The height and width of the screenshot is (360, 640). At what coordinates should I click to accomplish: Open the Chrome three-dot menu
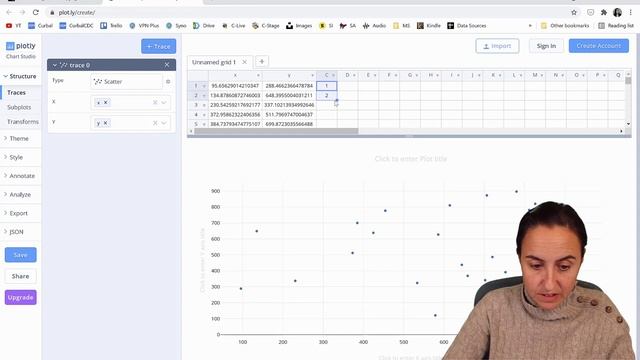tap(631, 13)
